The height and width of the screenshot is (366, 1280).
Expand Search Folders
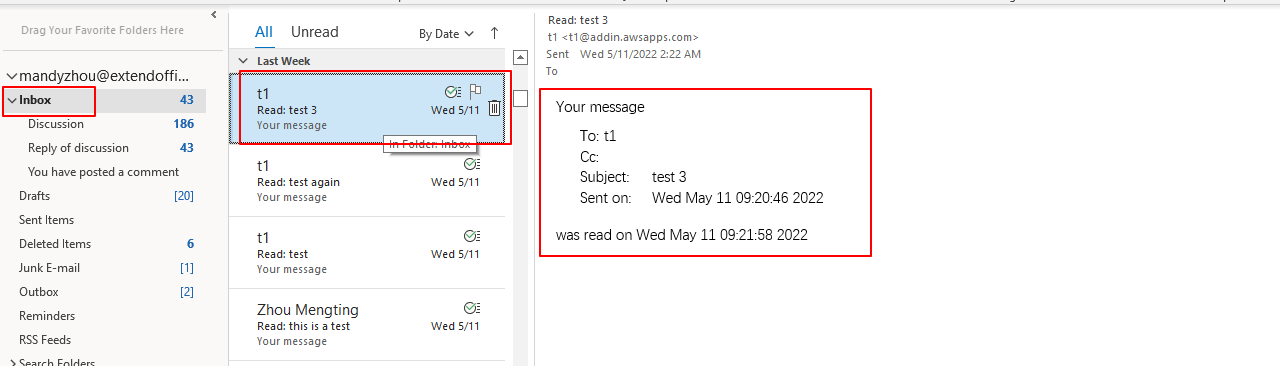[x=12, y=363]
